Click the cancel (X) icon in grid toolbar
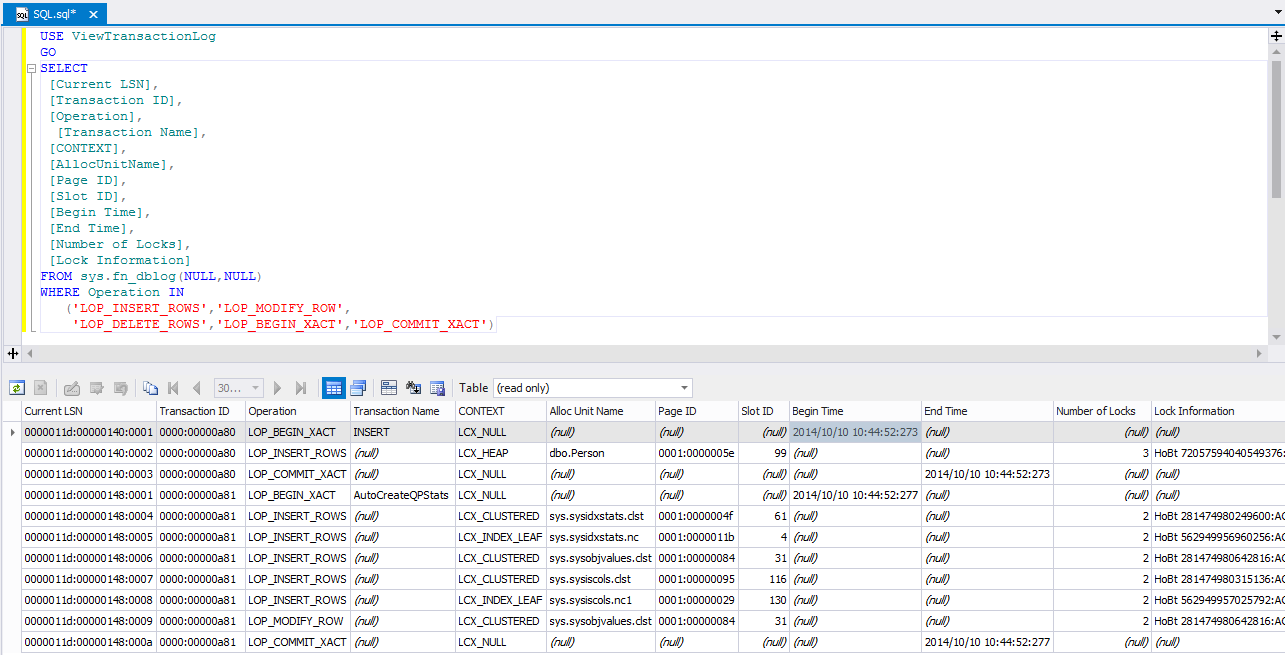The image size is (1285, 655). 41,388
